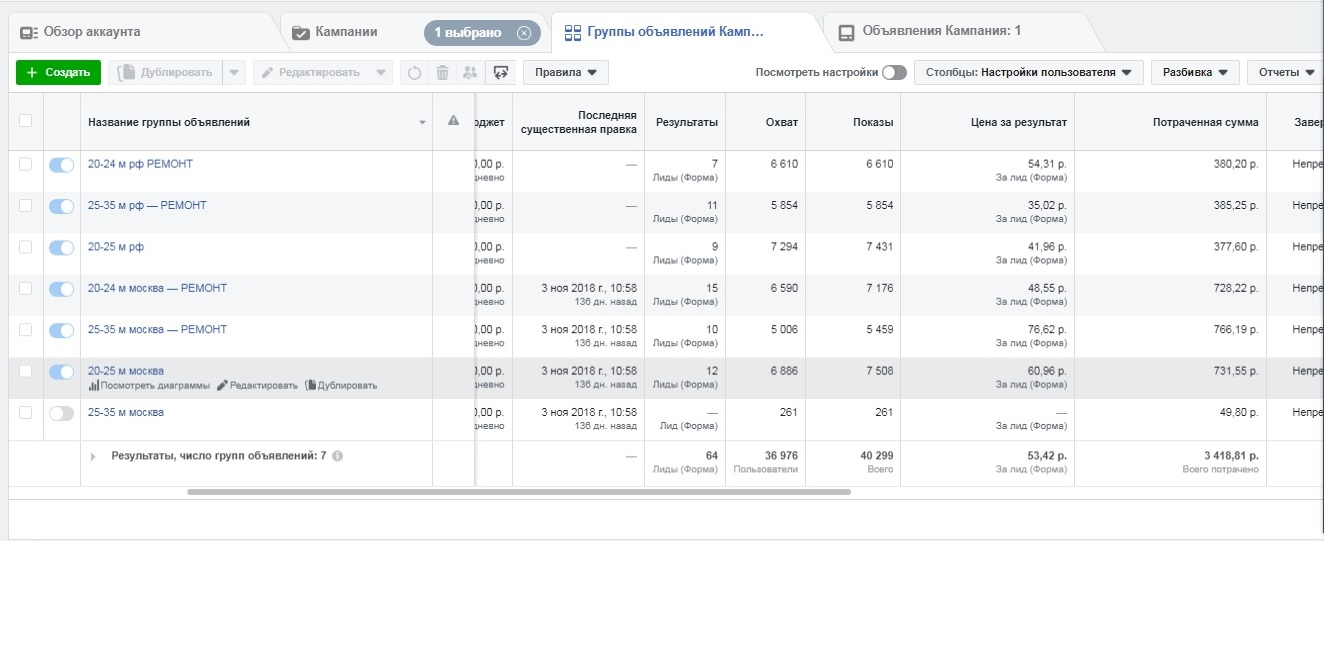Click the circular revert changes icon
The image size is (1324, 661).
click(414, 72)
